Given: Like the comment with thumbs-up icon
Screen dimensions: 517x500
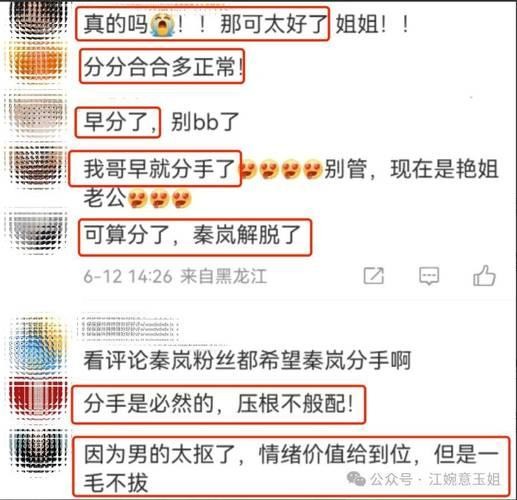Looking at the screenshot, I should (484, 275).
